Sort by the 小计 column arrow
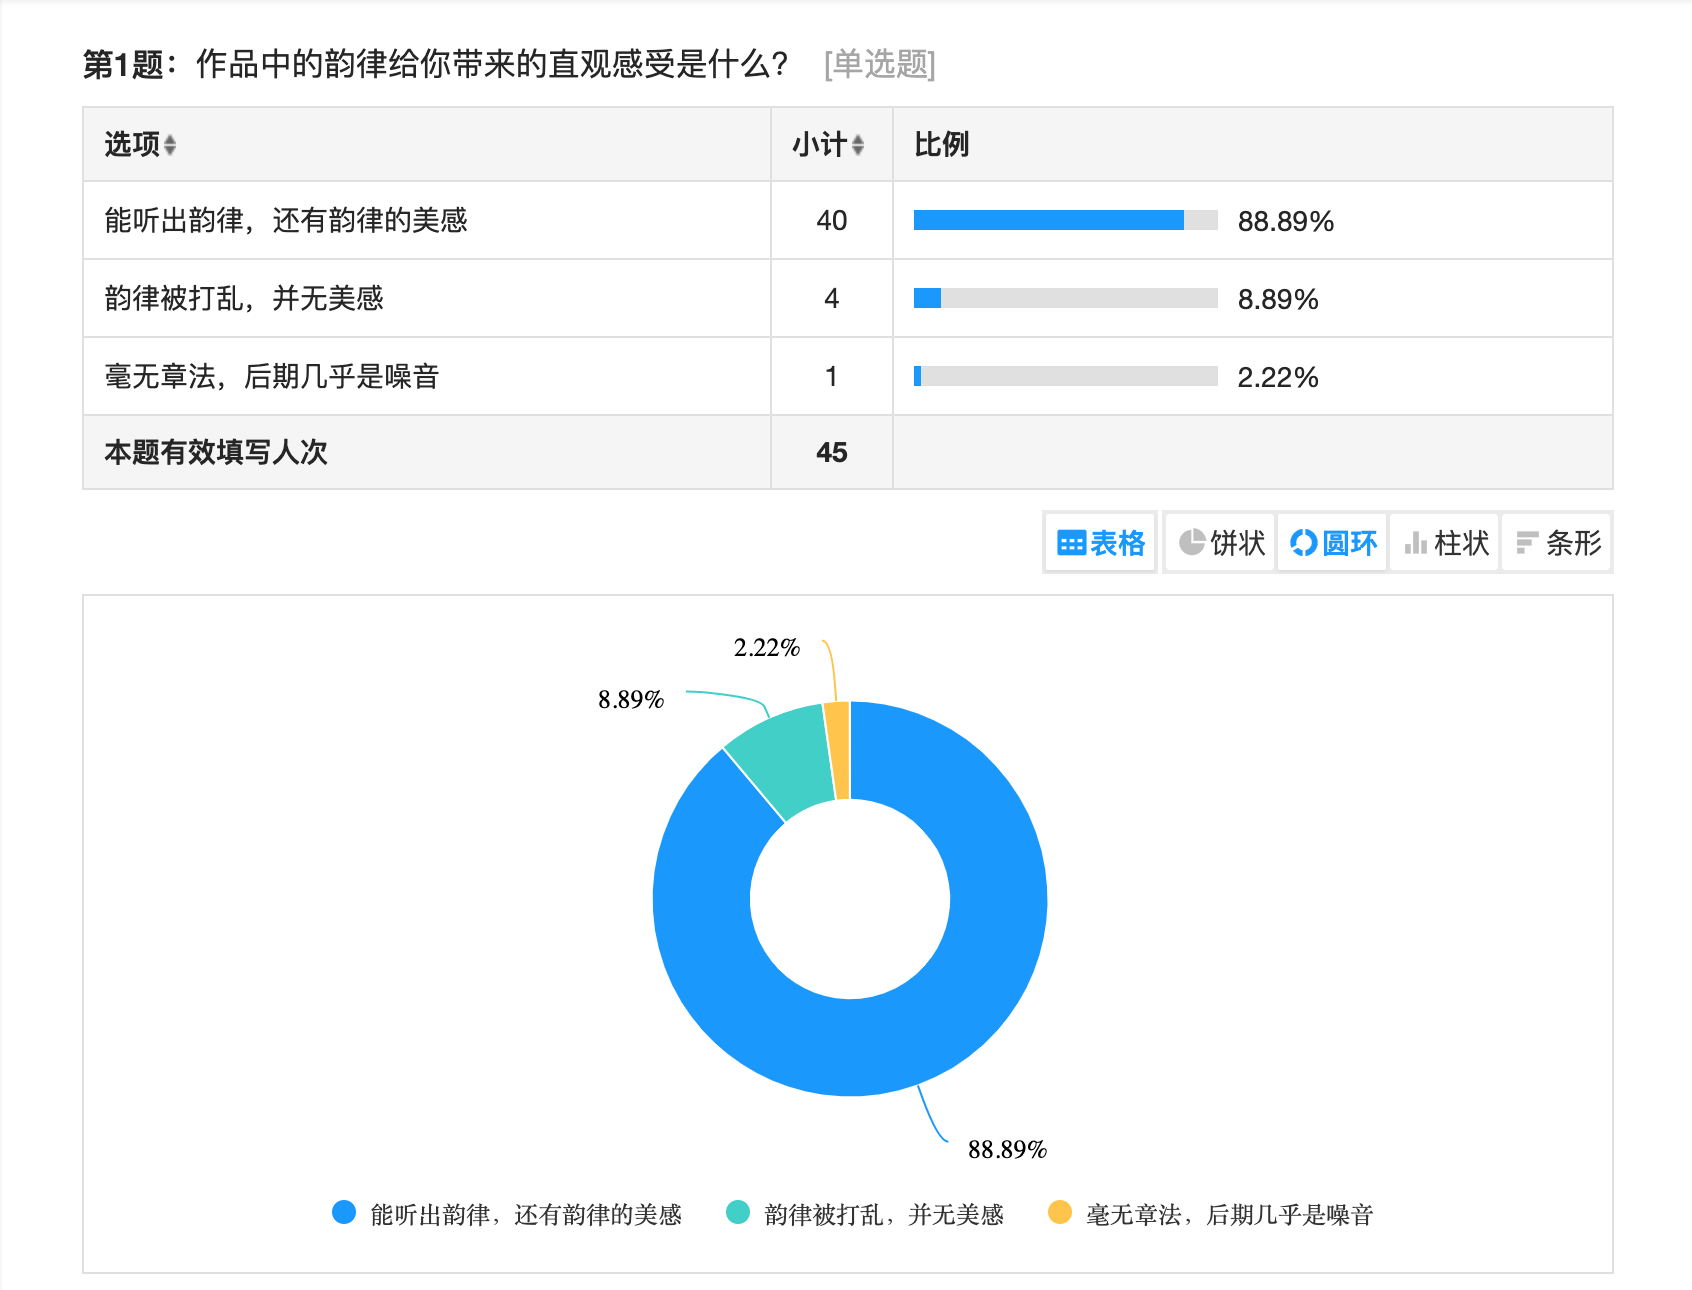Viewport: 1692px width, 1290px height. tap(857, 145)
